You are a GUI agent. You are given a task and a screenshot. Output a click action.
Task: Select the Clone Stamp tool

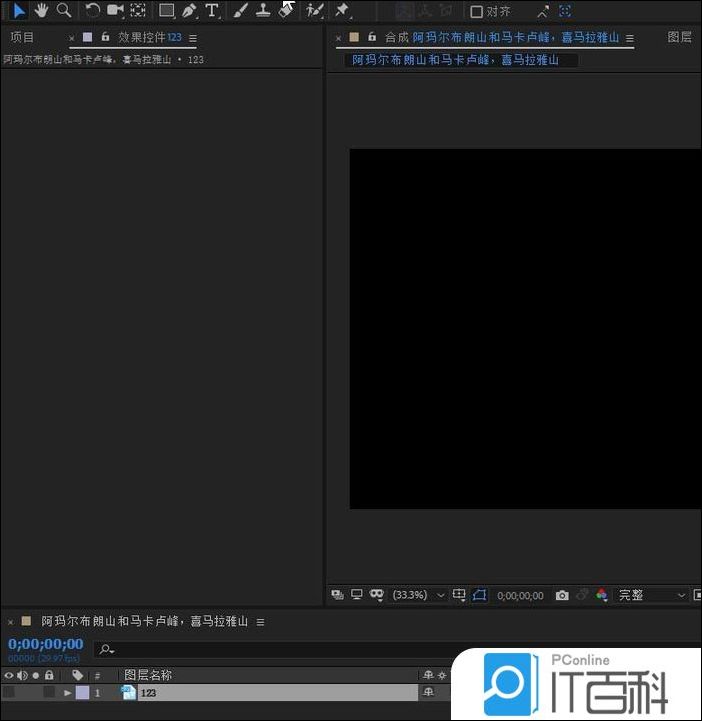[x=263, y=11]
